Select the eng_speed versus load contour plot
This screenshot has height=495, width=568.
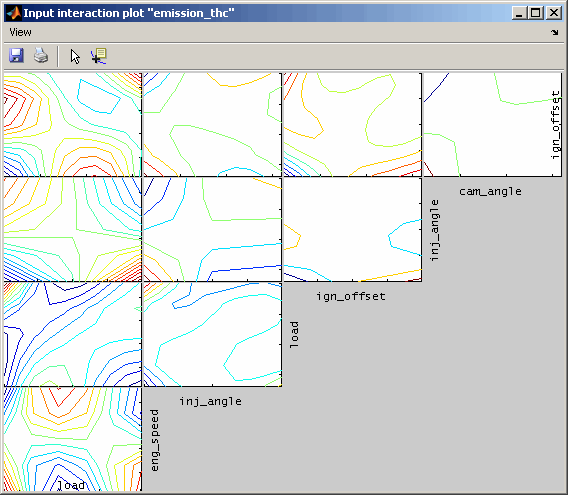click(x=72, y=439)
